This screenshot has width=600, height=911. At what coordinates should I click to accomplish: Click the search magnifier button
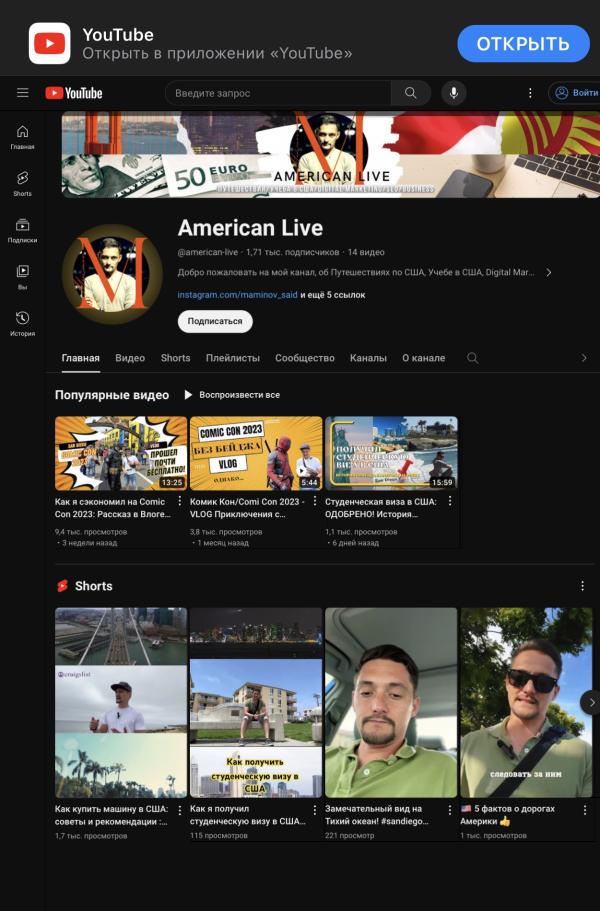[x=411, y=93]
